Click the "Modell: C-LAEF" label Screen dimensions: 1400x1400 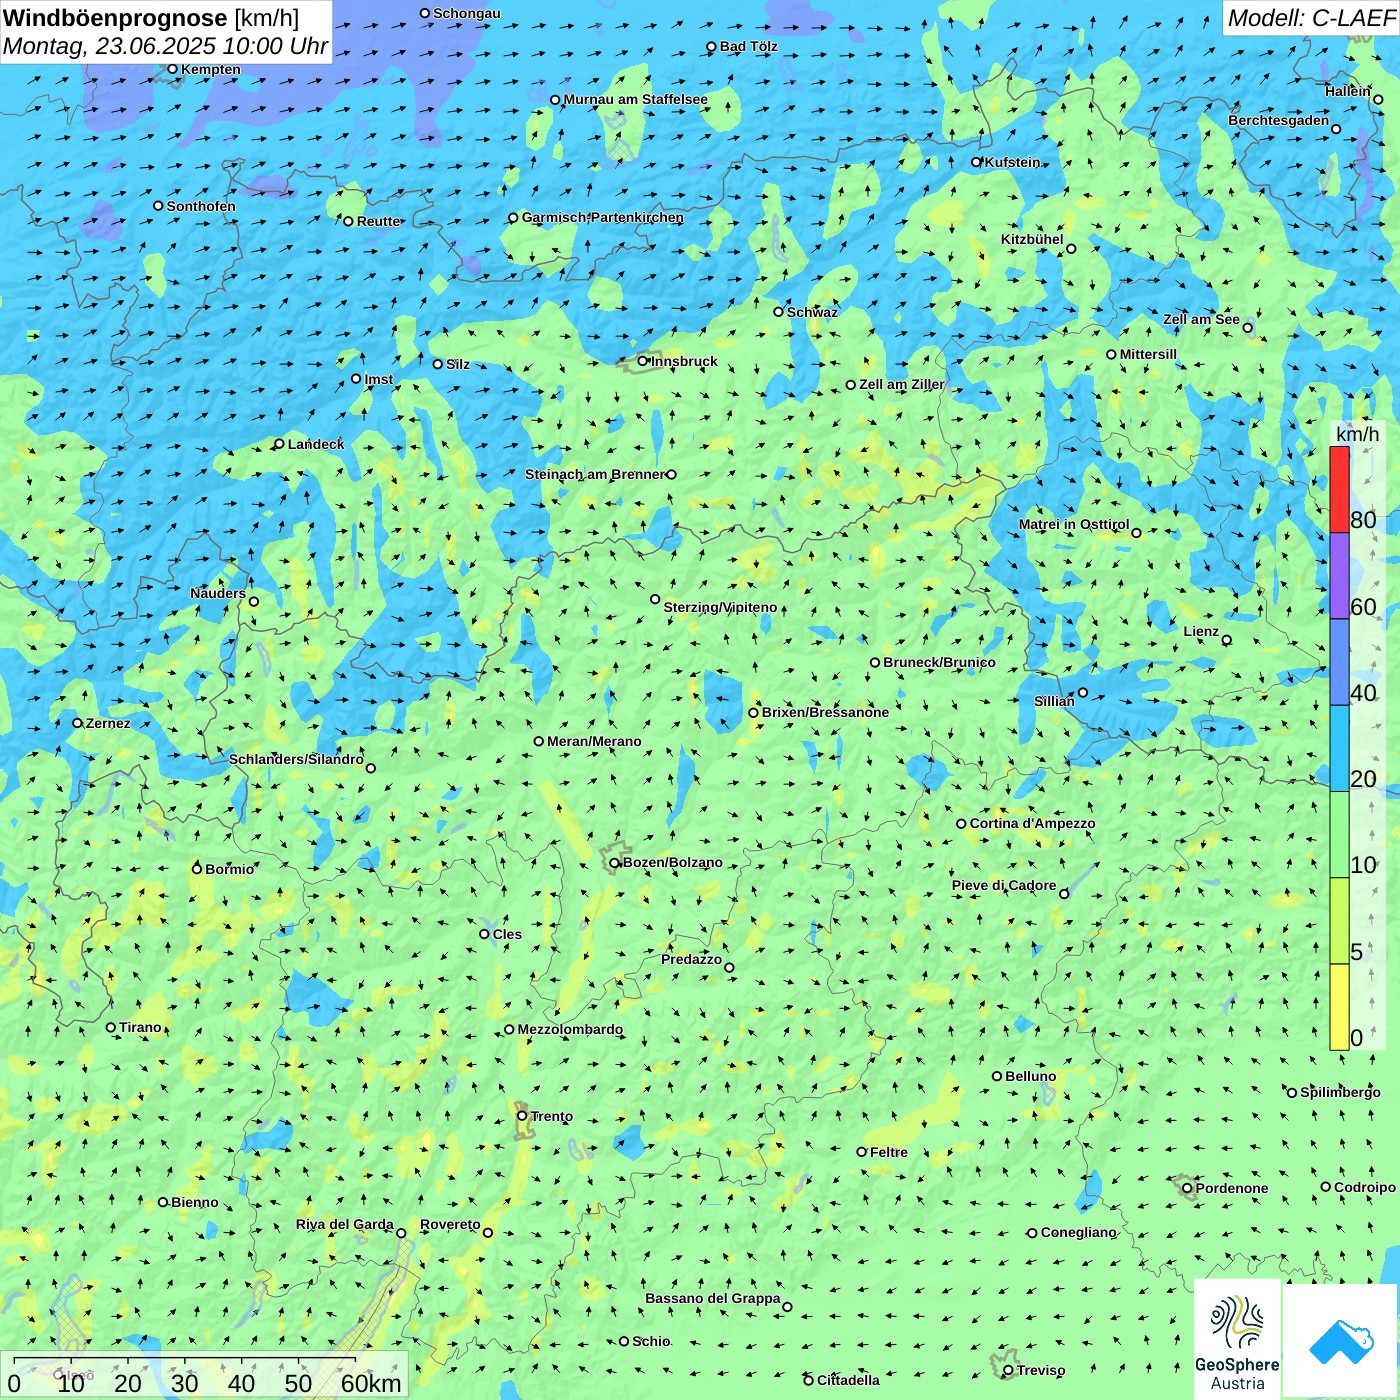pyautogui.click(x=1311, y=18)
